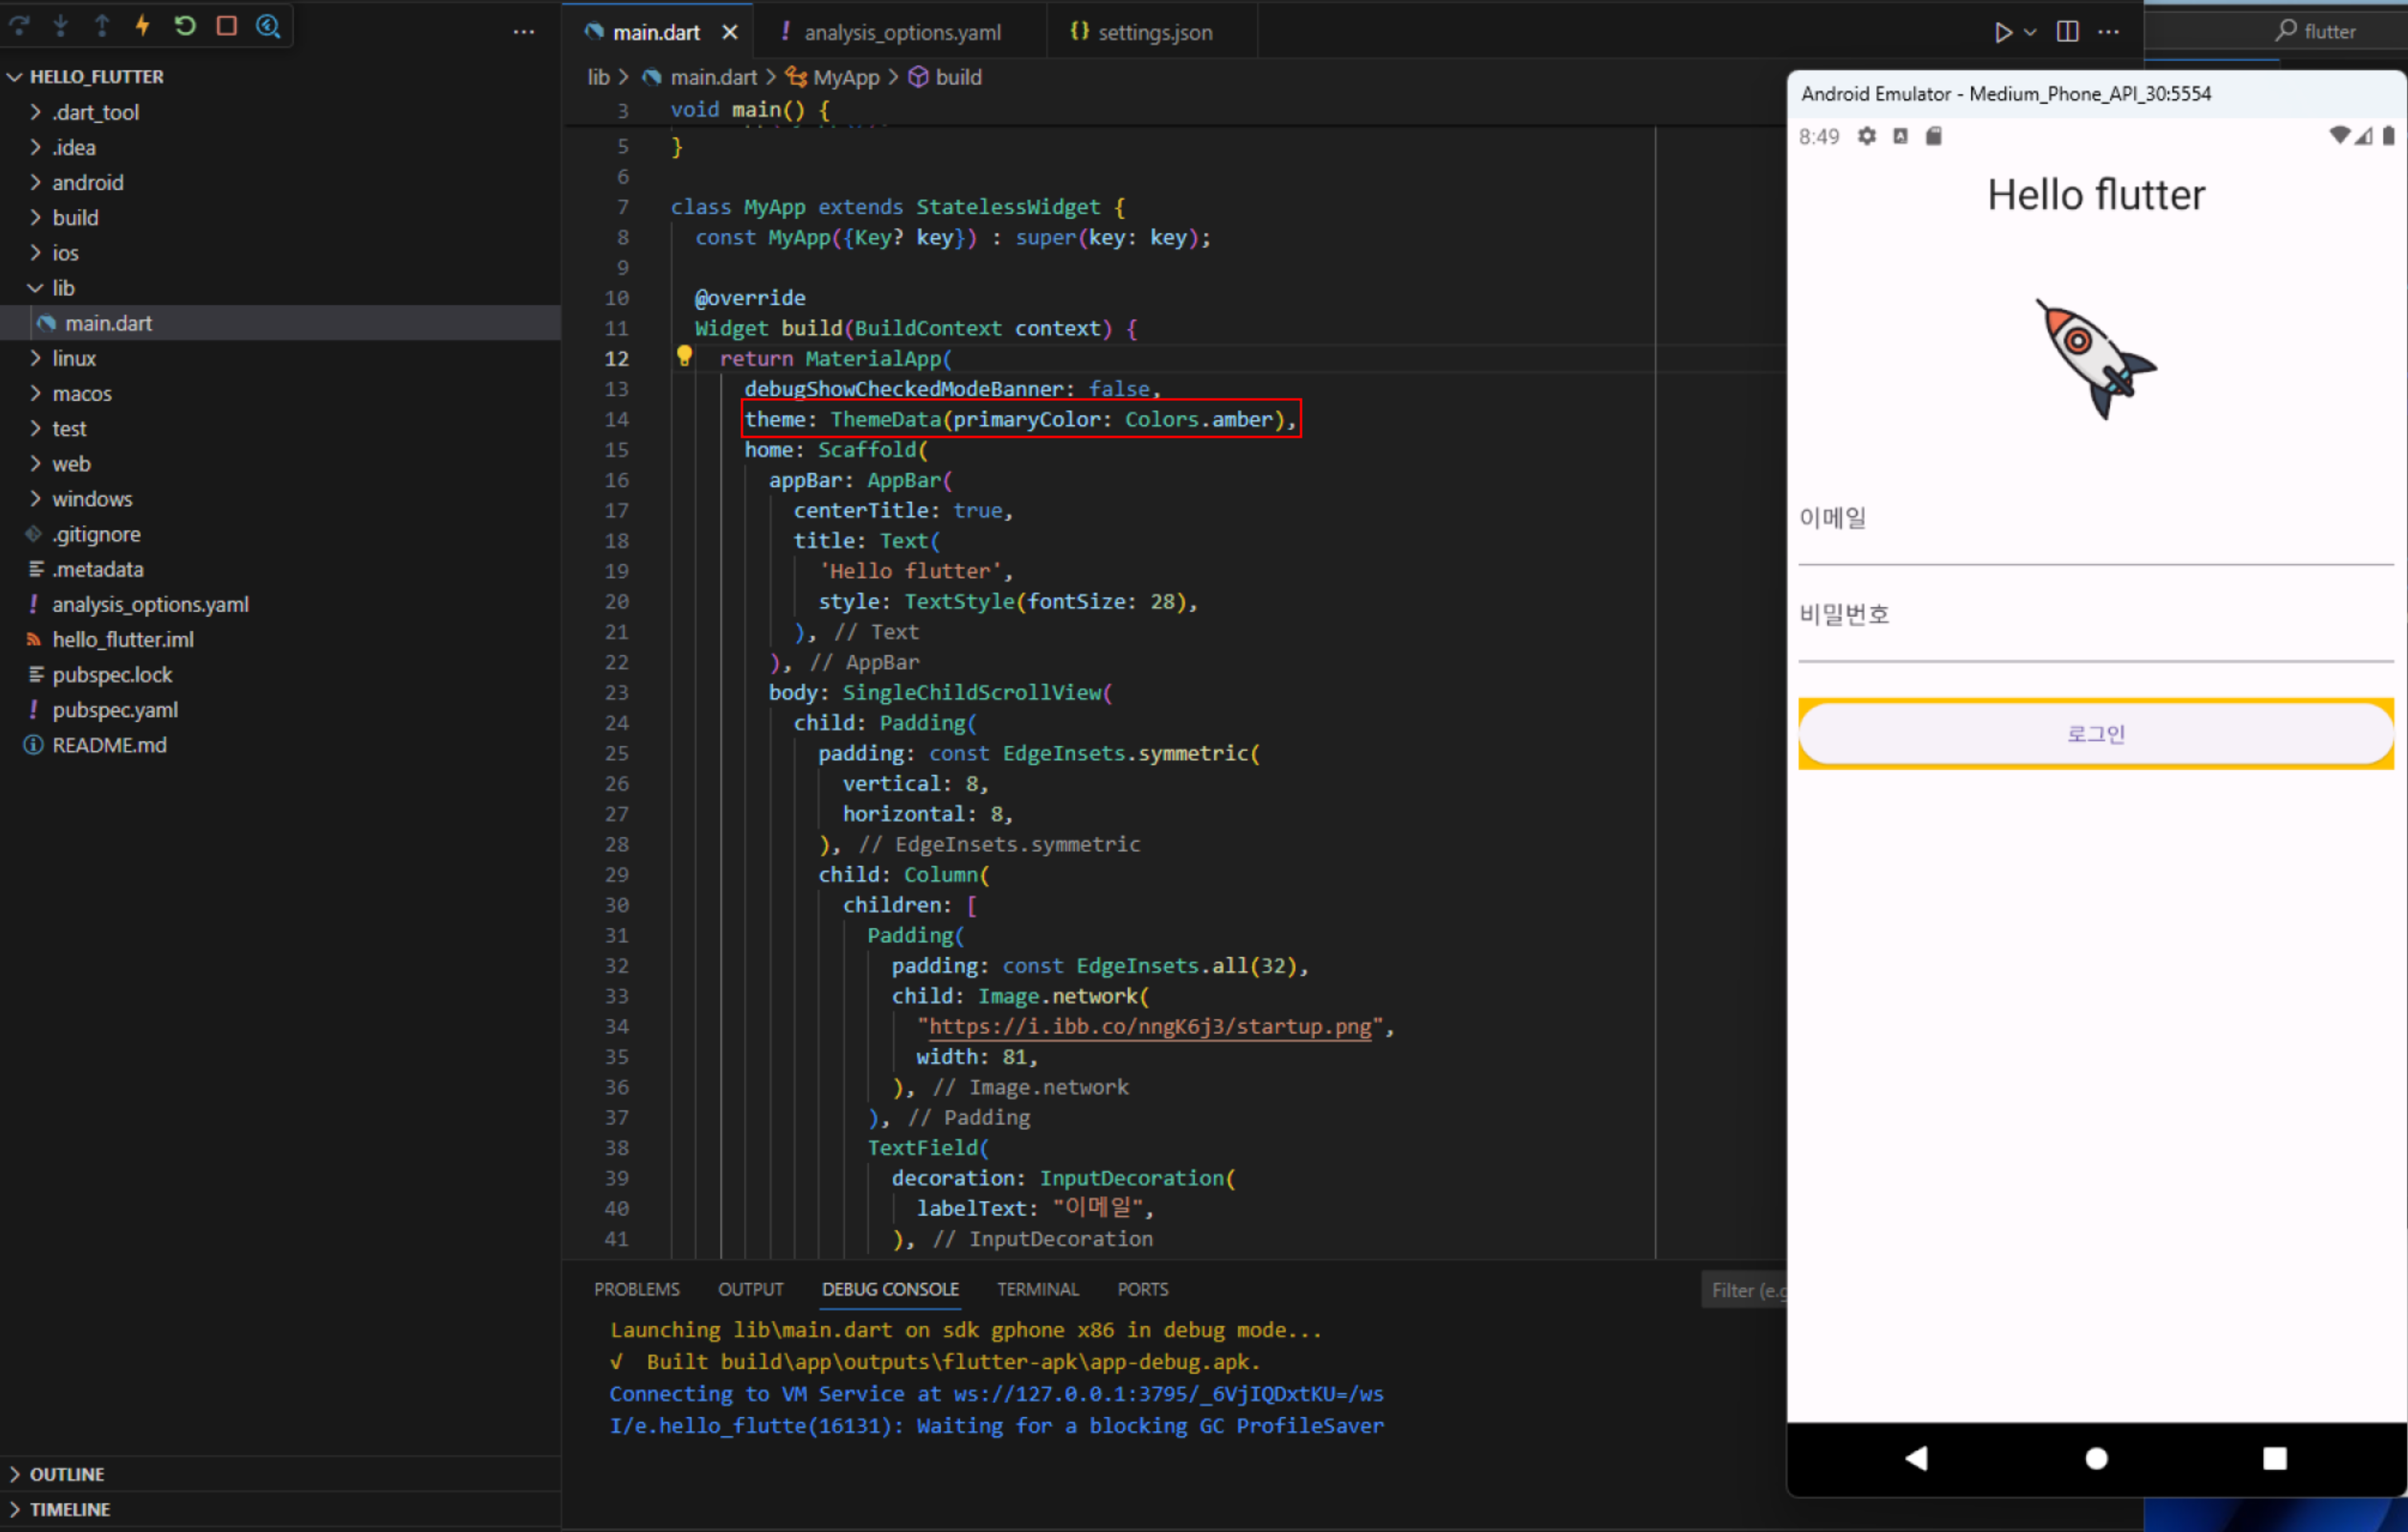Click the rocket image in the emulator
Screen dimensions: 2408x1532
(x=2096, y=359)
